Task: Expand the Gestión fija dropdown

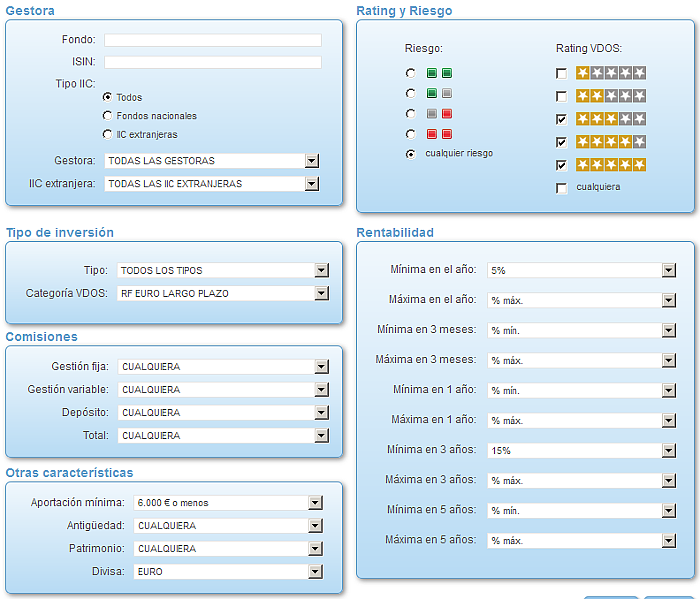Action: [x=224, y=367]
